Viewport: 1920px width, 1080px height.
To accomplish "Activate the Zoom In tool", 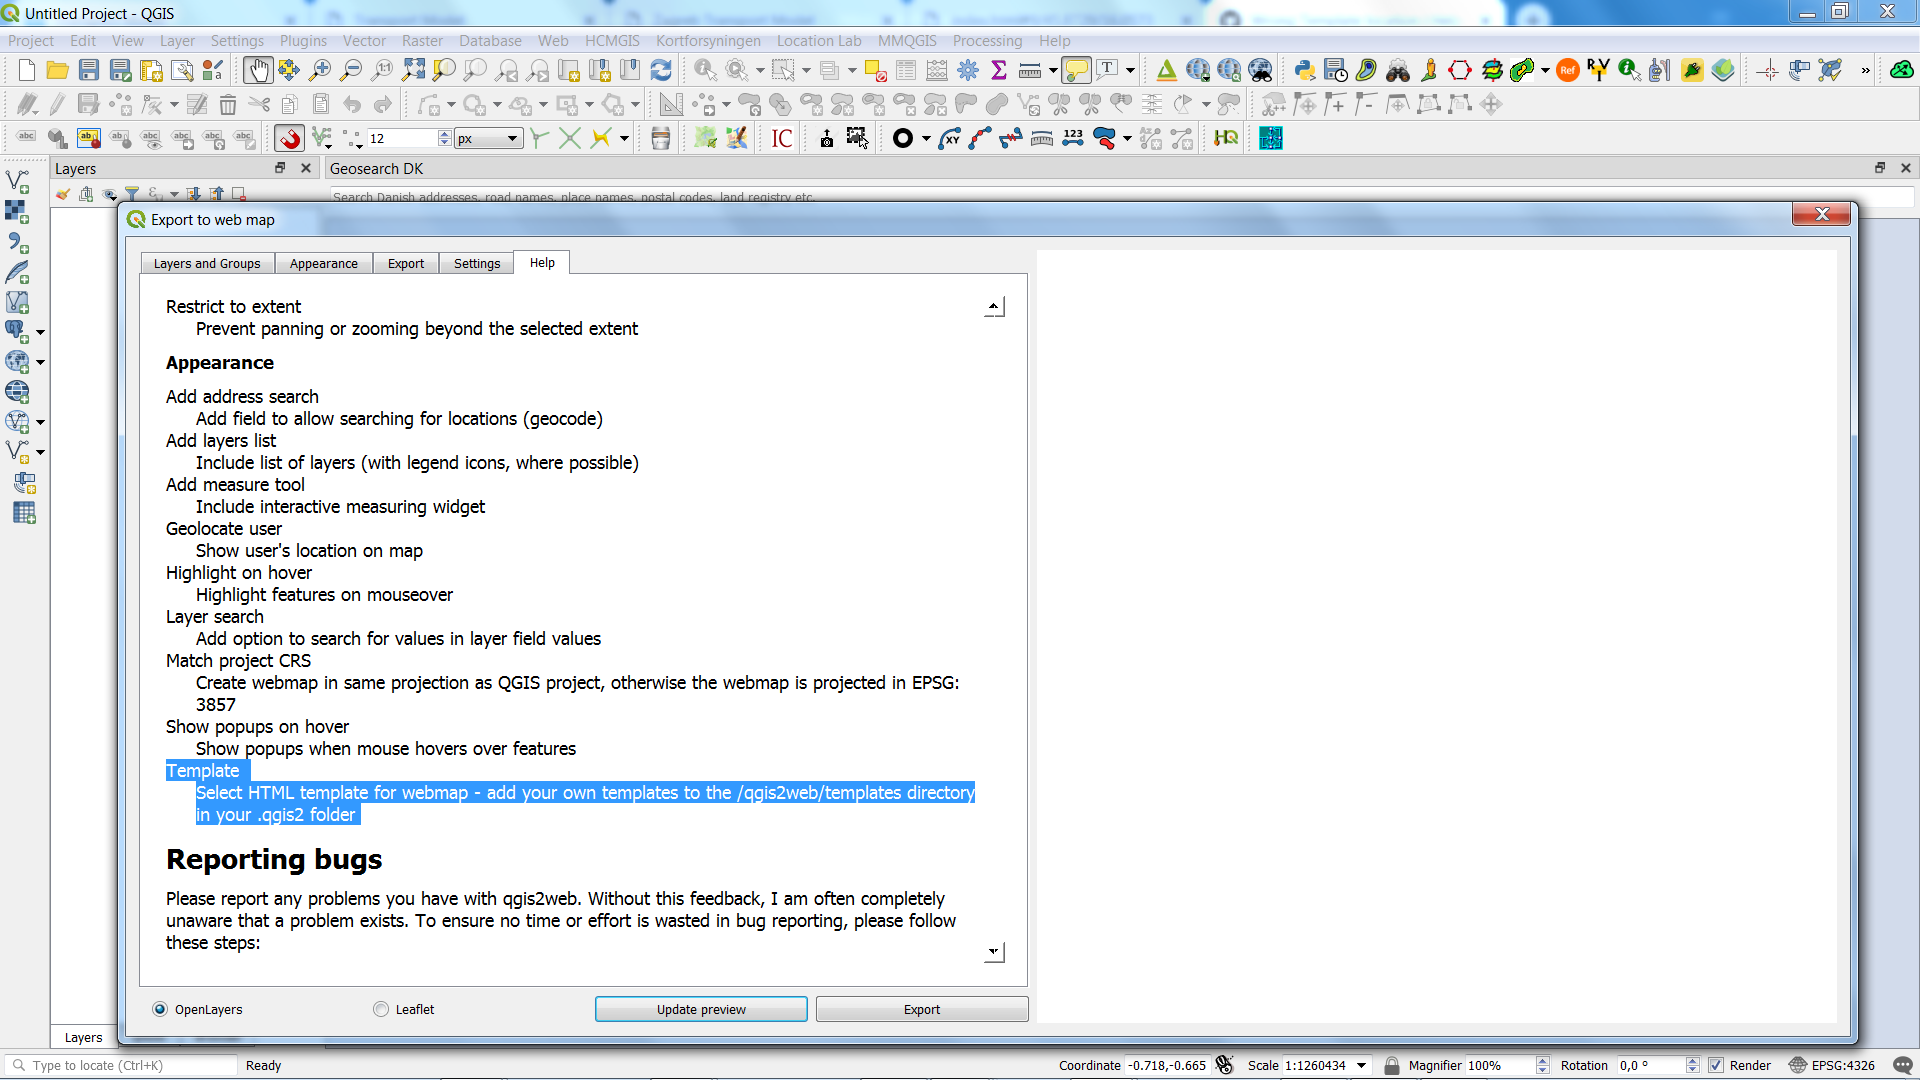I will (x=320, y=70).
